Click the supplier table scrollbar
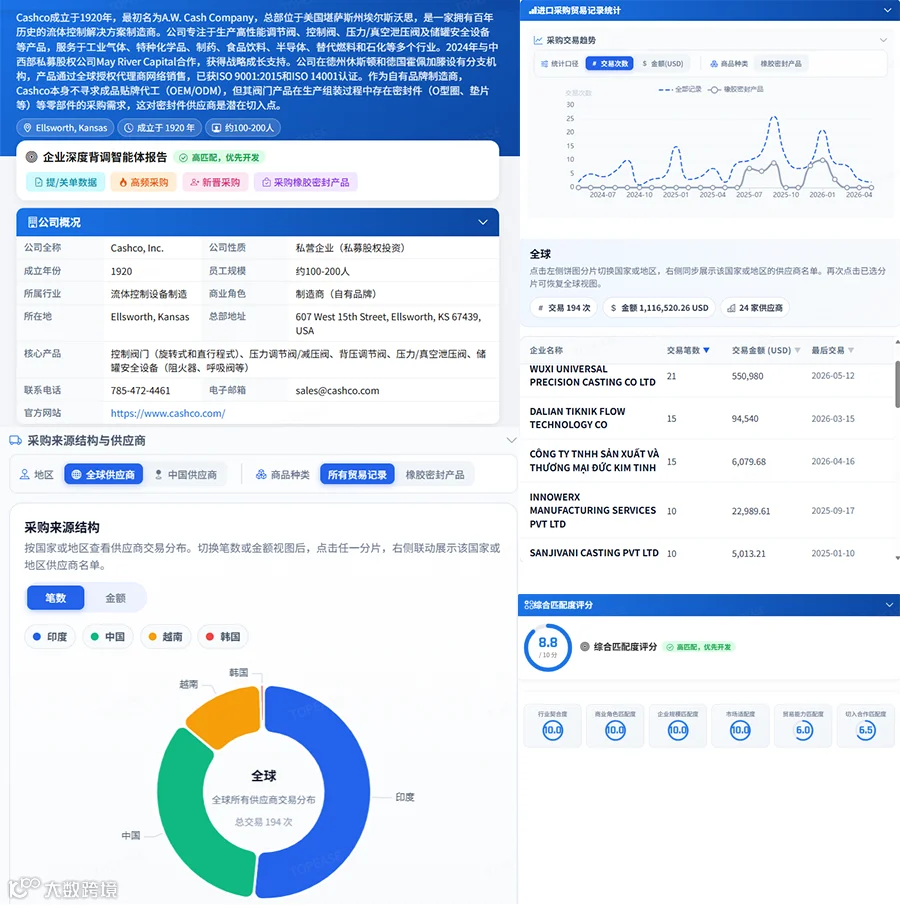This screenshot has height=906, width=900. point(897,384)
